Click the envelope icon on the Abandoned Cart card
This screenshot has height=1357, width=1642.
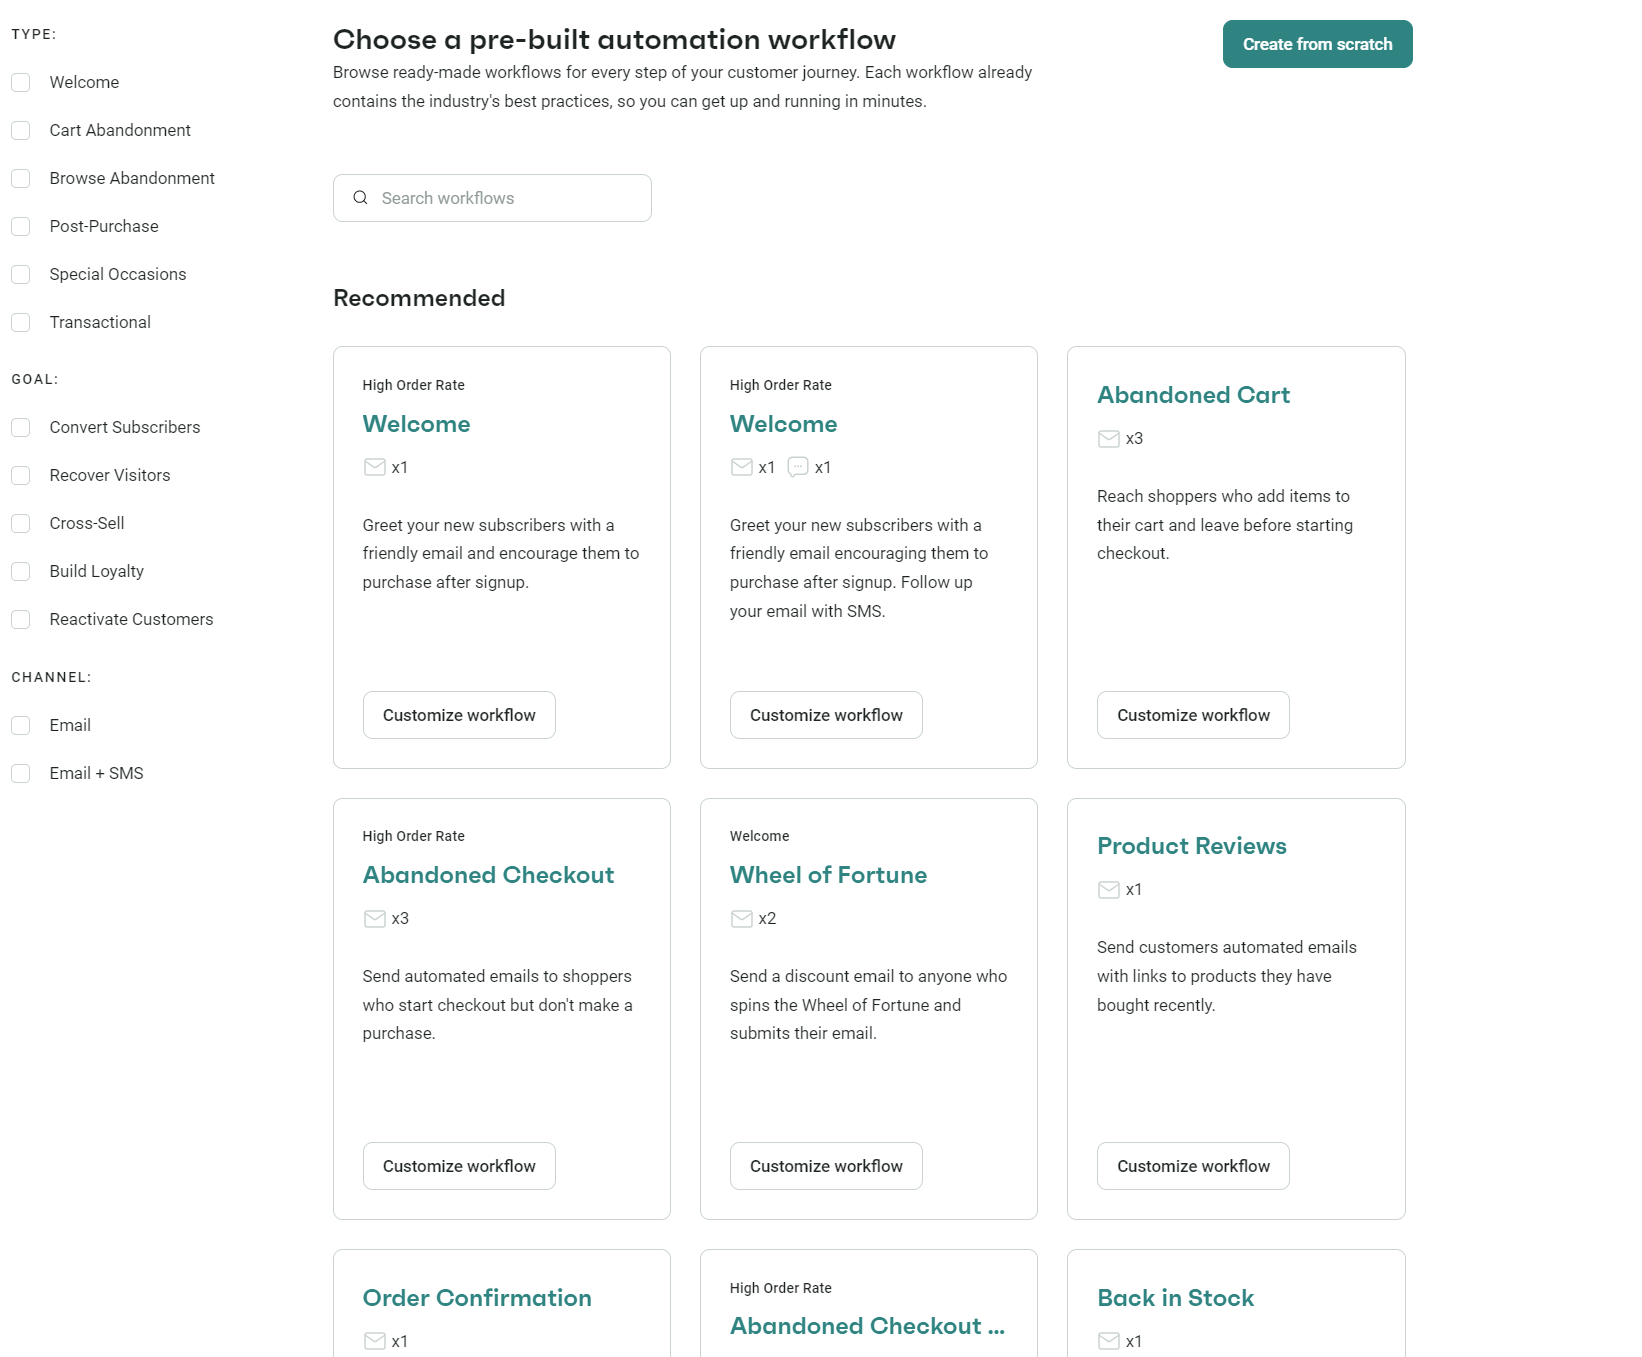1109,438
